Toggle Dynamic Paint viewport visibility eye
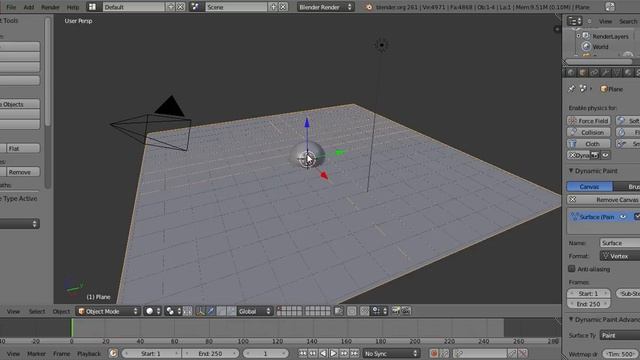The width and height of the screenshot is (640, 360). 605,155
